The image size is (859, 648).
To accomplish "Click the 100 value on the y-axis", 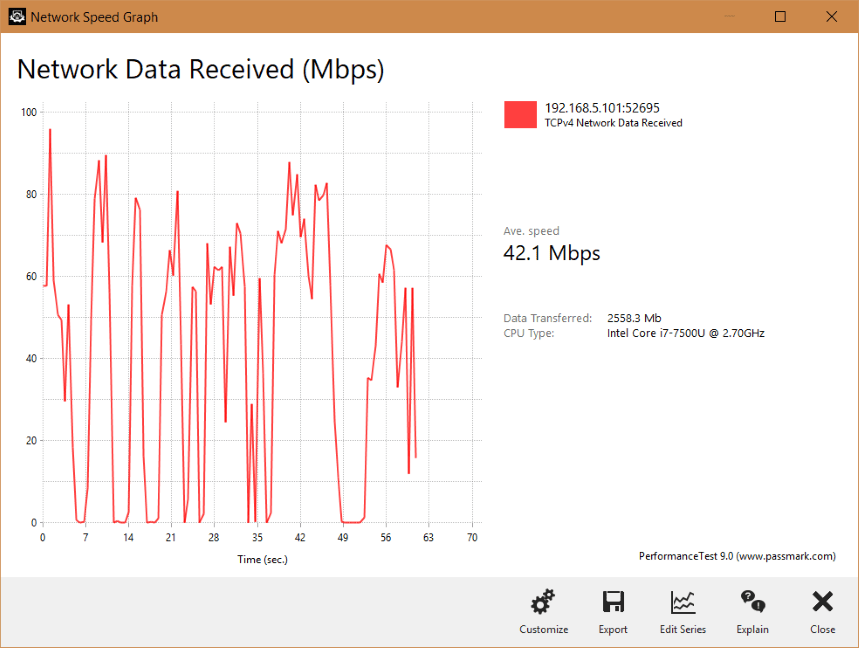I will tap(29, 112).
